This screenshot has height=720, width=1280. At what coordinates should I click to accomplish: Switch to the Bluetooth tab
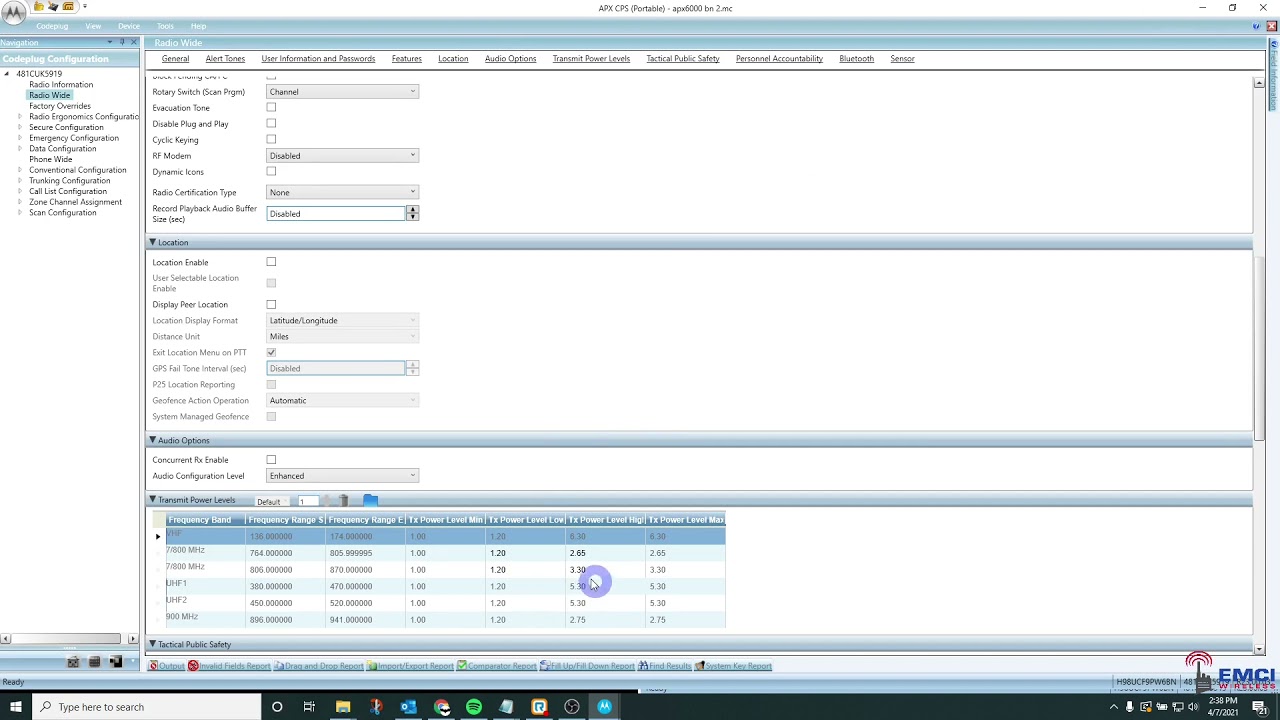coord(856,59)
